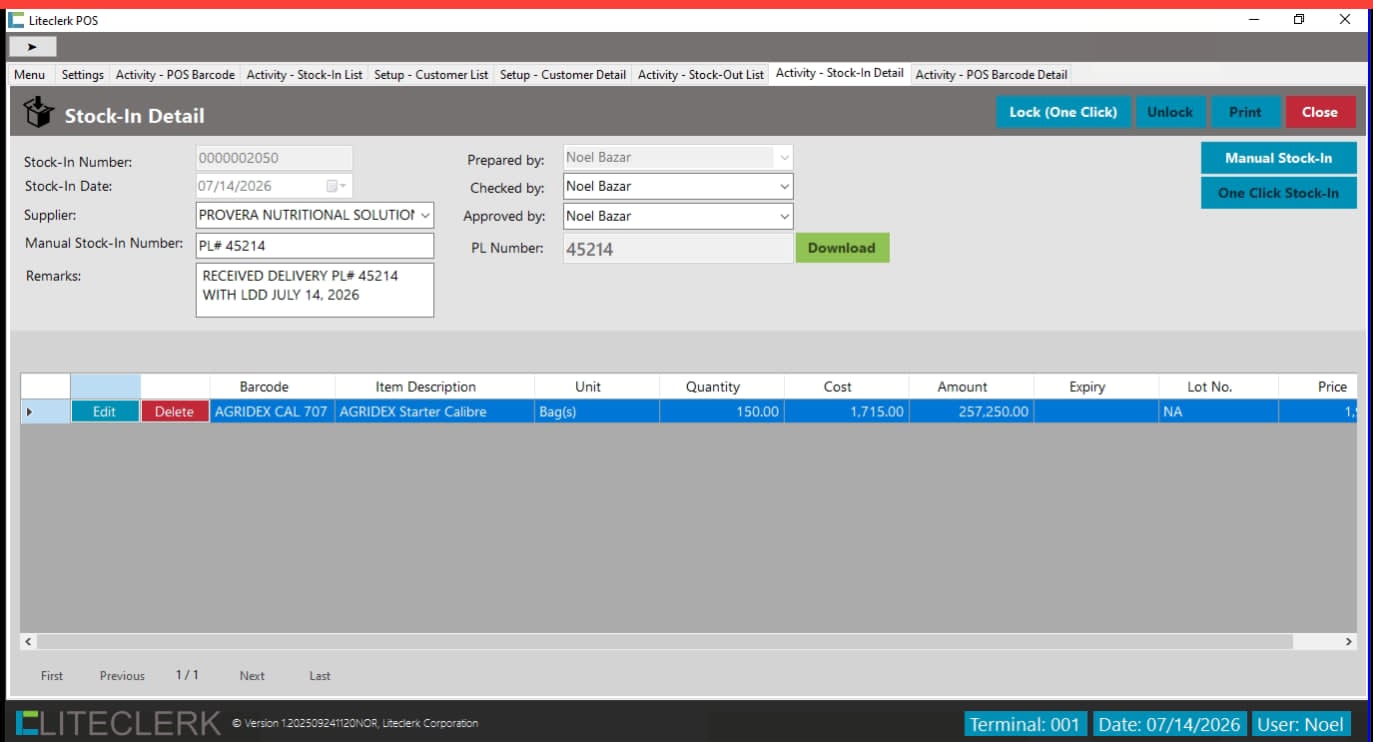The width and height of the screenshot is (1373, 742).
Task: Click the Stock-In Number field
Action: [x=274, y=158]
